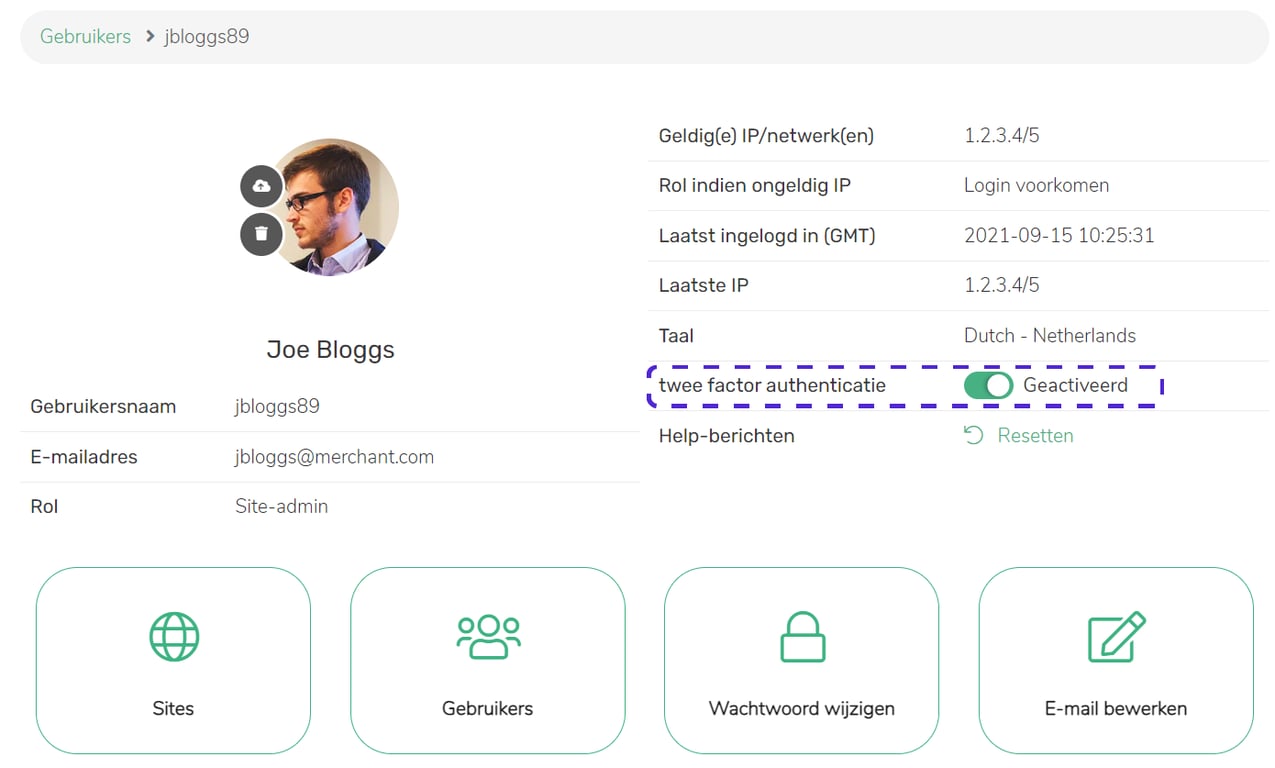Click the Geactiveerd label
The height and width of the screenshot is (768, 1275).
coord(1075,385)
